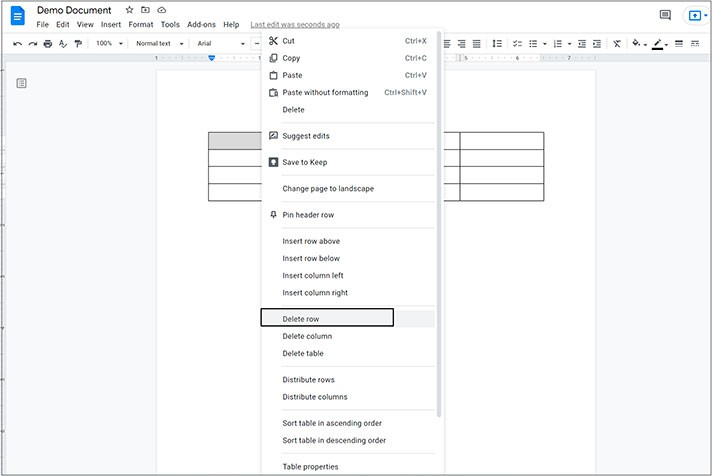This screenshot has height=476, width=712.
Task: Choose Insert row below
Action: click(x=348, y=258)
